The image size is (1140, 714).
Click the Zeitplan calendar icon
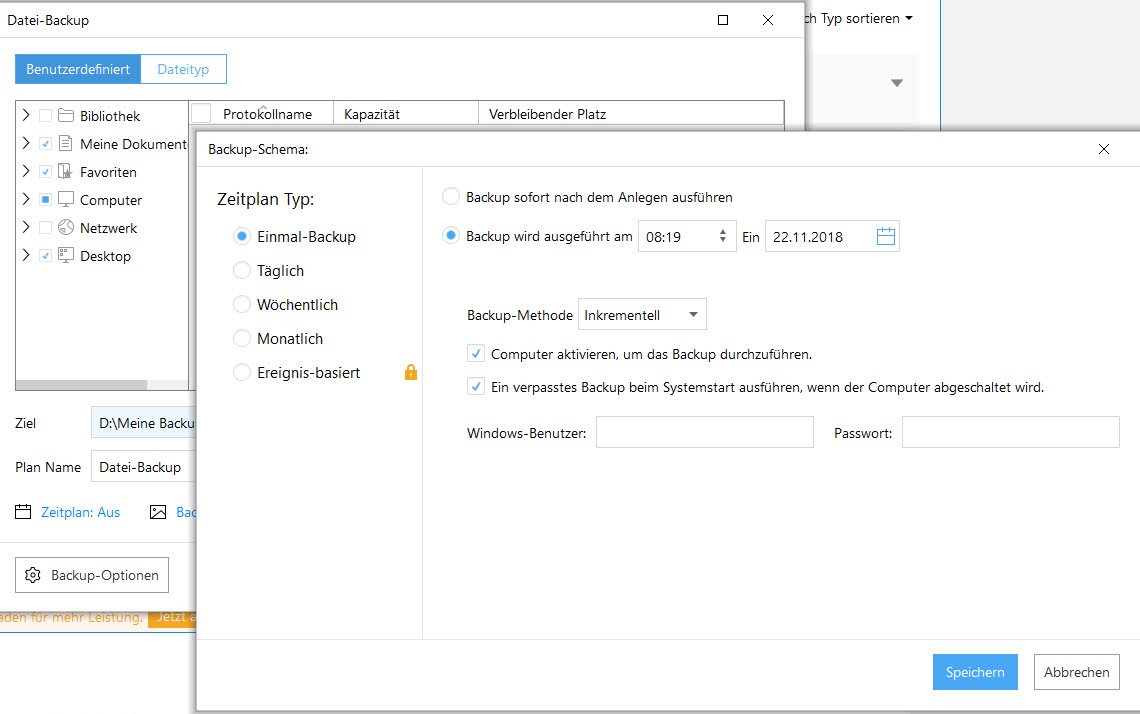pyautogui.click(x=24, y=512)
